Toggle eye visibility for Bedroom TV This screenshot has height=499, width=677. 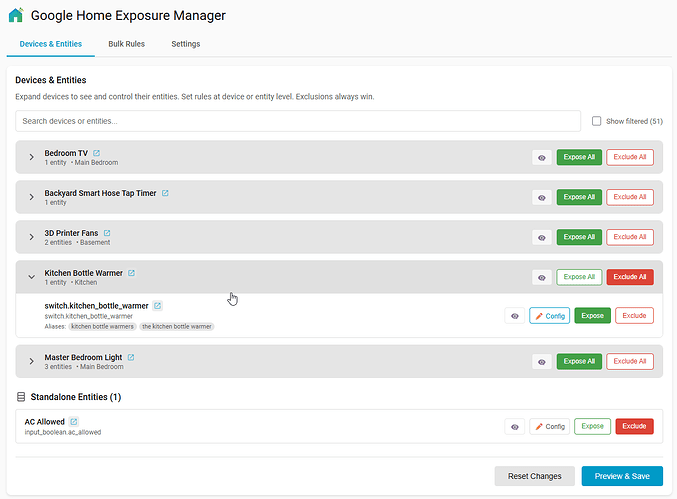click(541, 158)
